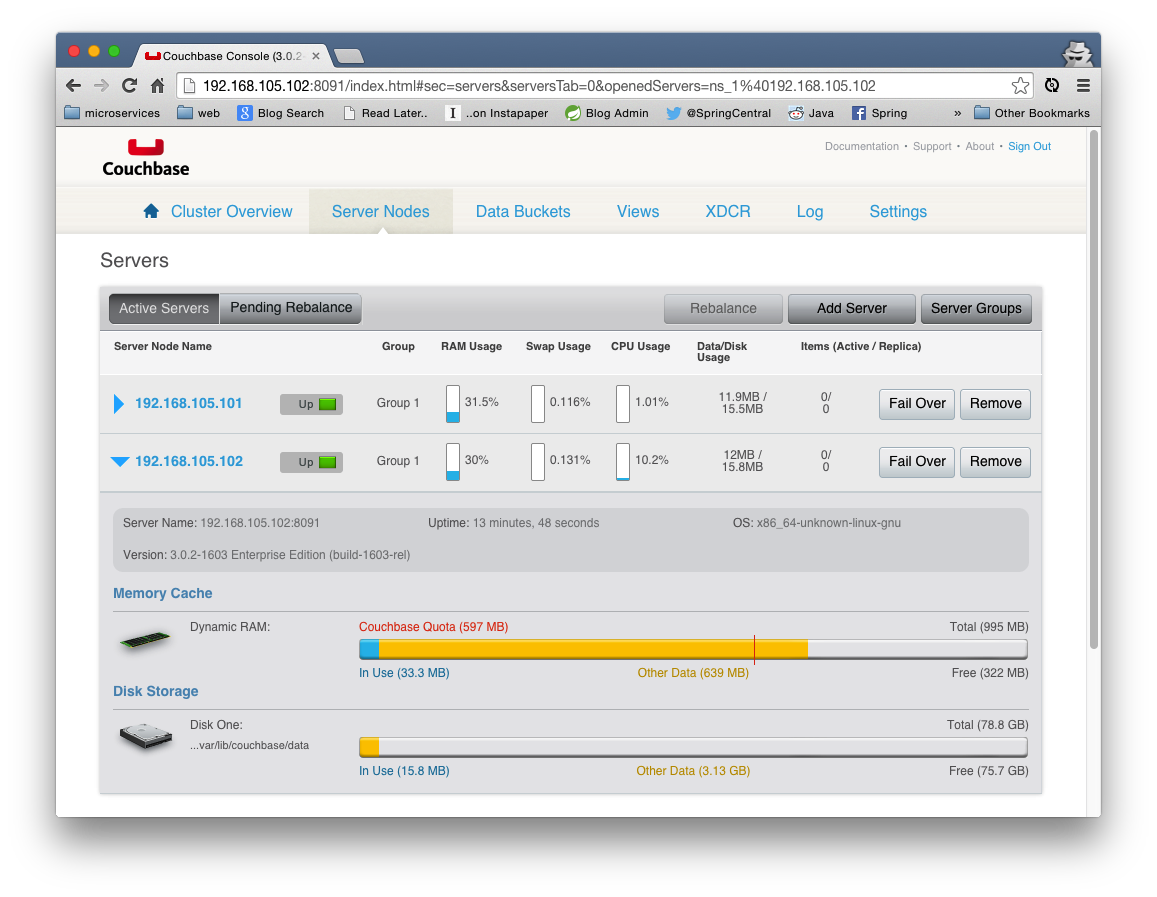The image size is (1157, 897).
Task: Open the Log tab
Action: click(809, 212)
